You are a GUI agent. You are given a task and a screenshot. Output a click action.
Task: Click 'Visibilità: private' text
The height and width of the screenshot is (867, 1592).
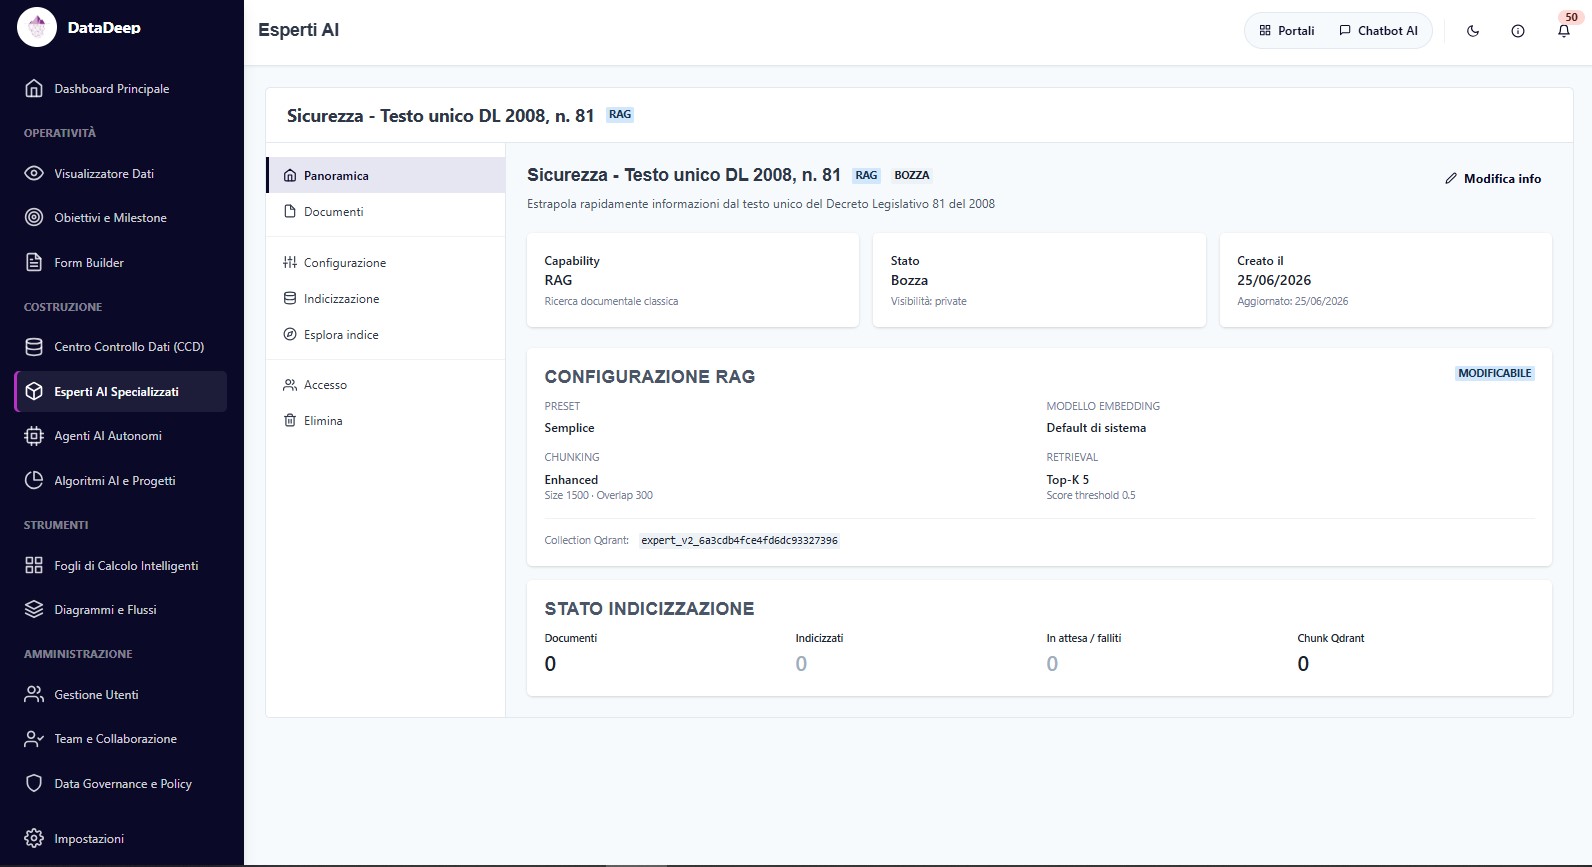(928, 301)
